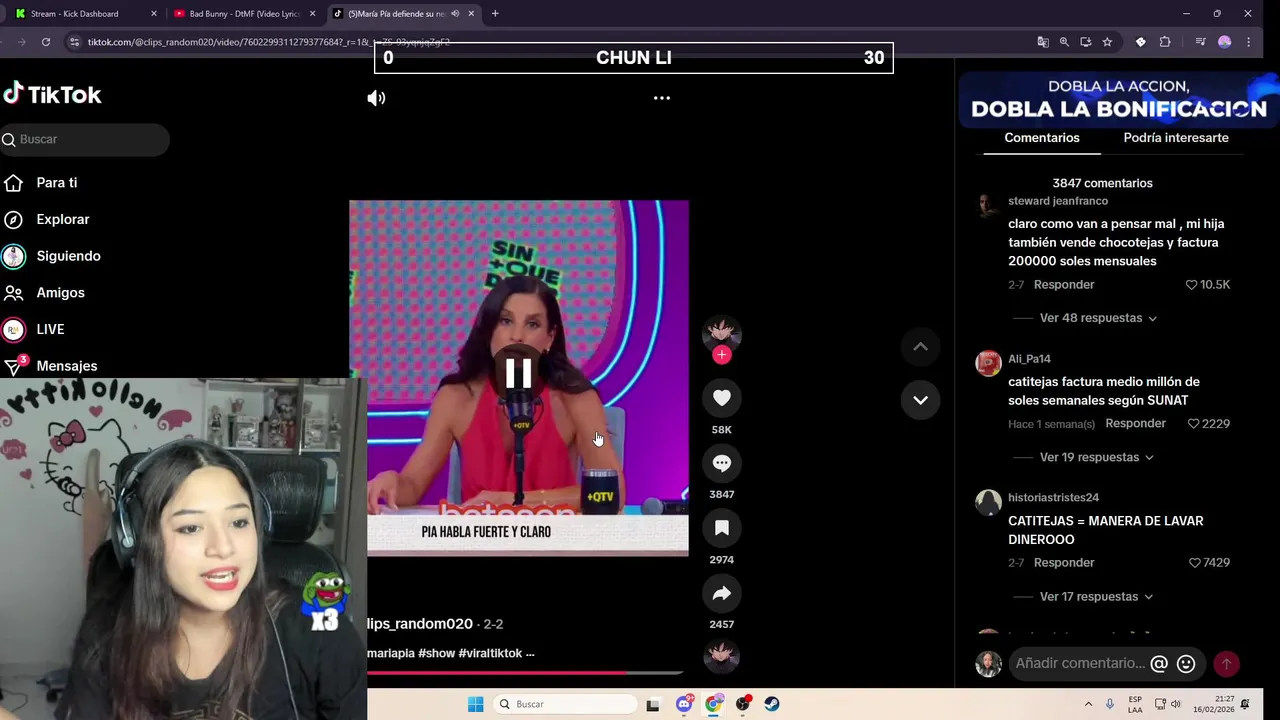This screenshot has height=720, width=1280.
Task: Open Windows Start menu
Action: tap(476, 704)
